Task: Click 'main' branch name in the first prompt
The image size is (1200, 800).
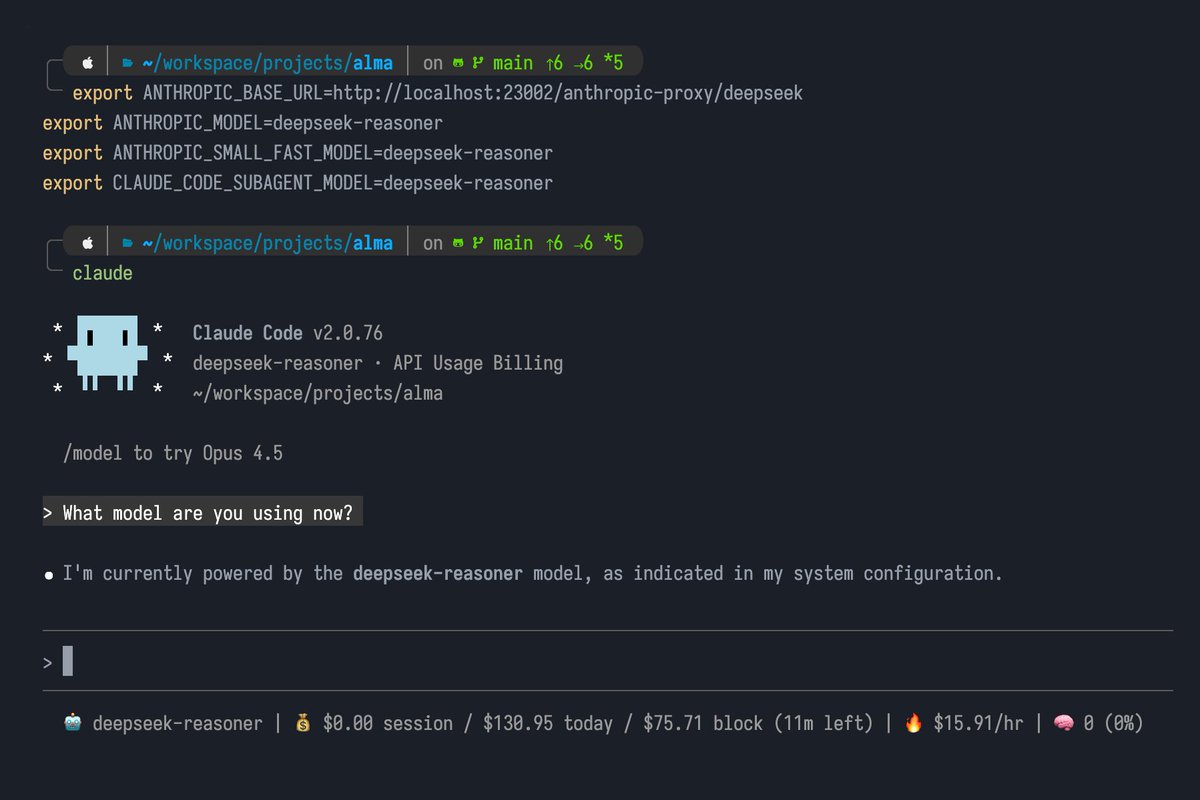Action: [513, 63]
